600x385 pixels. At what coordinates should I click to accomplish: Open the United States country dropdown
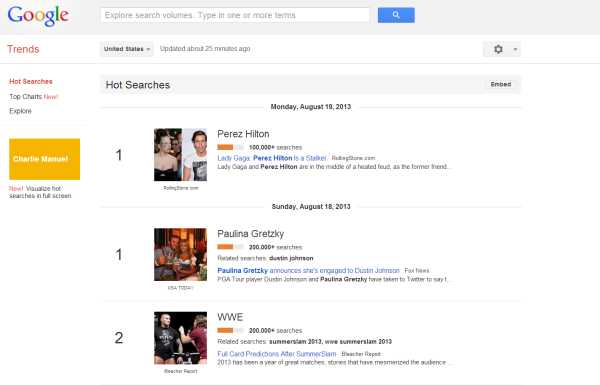(x=127, y=49)
